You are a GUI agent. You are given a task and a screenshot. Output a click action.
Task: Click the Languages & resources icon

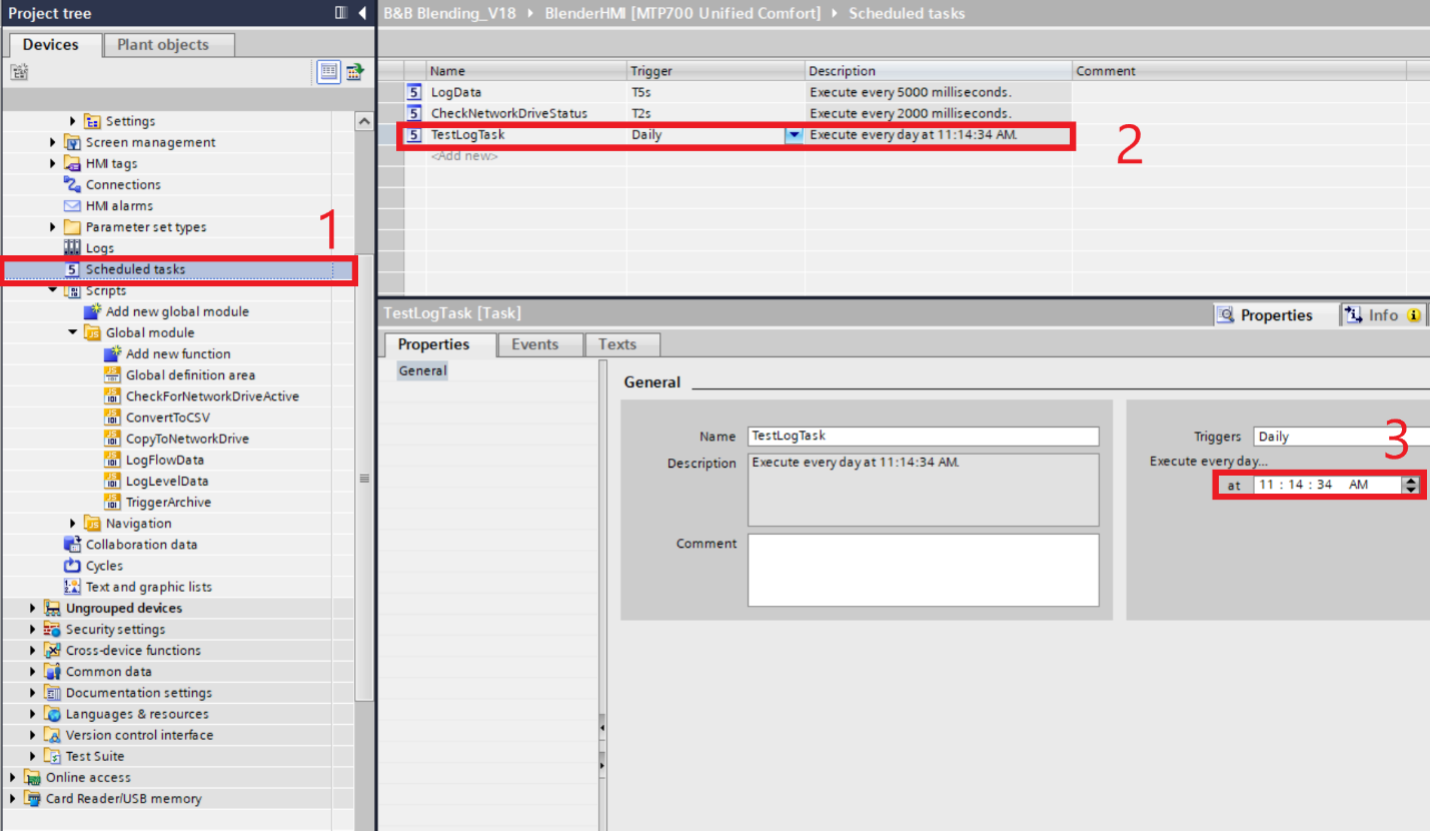point(52,714)
